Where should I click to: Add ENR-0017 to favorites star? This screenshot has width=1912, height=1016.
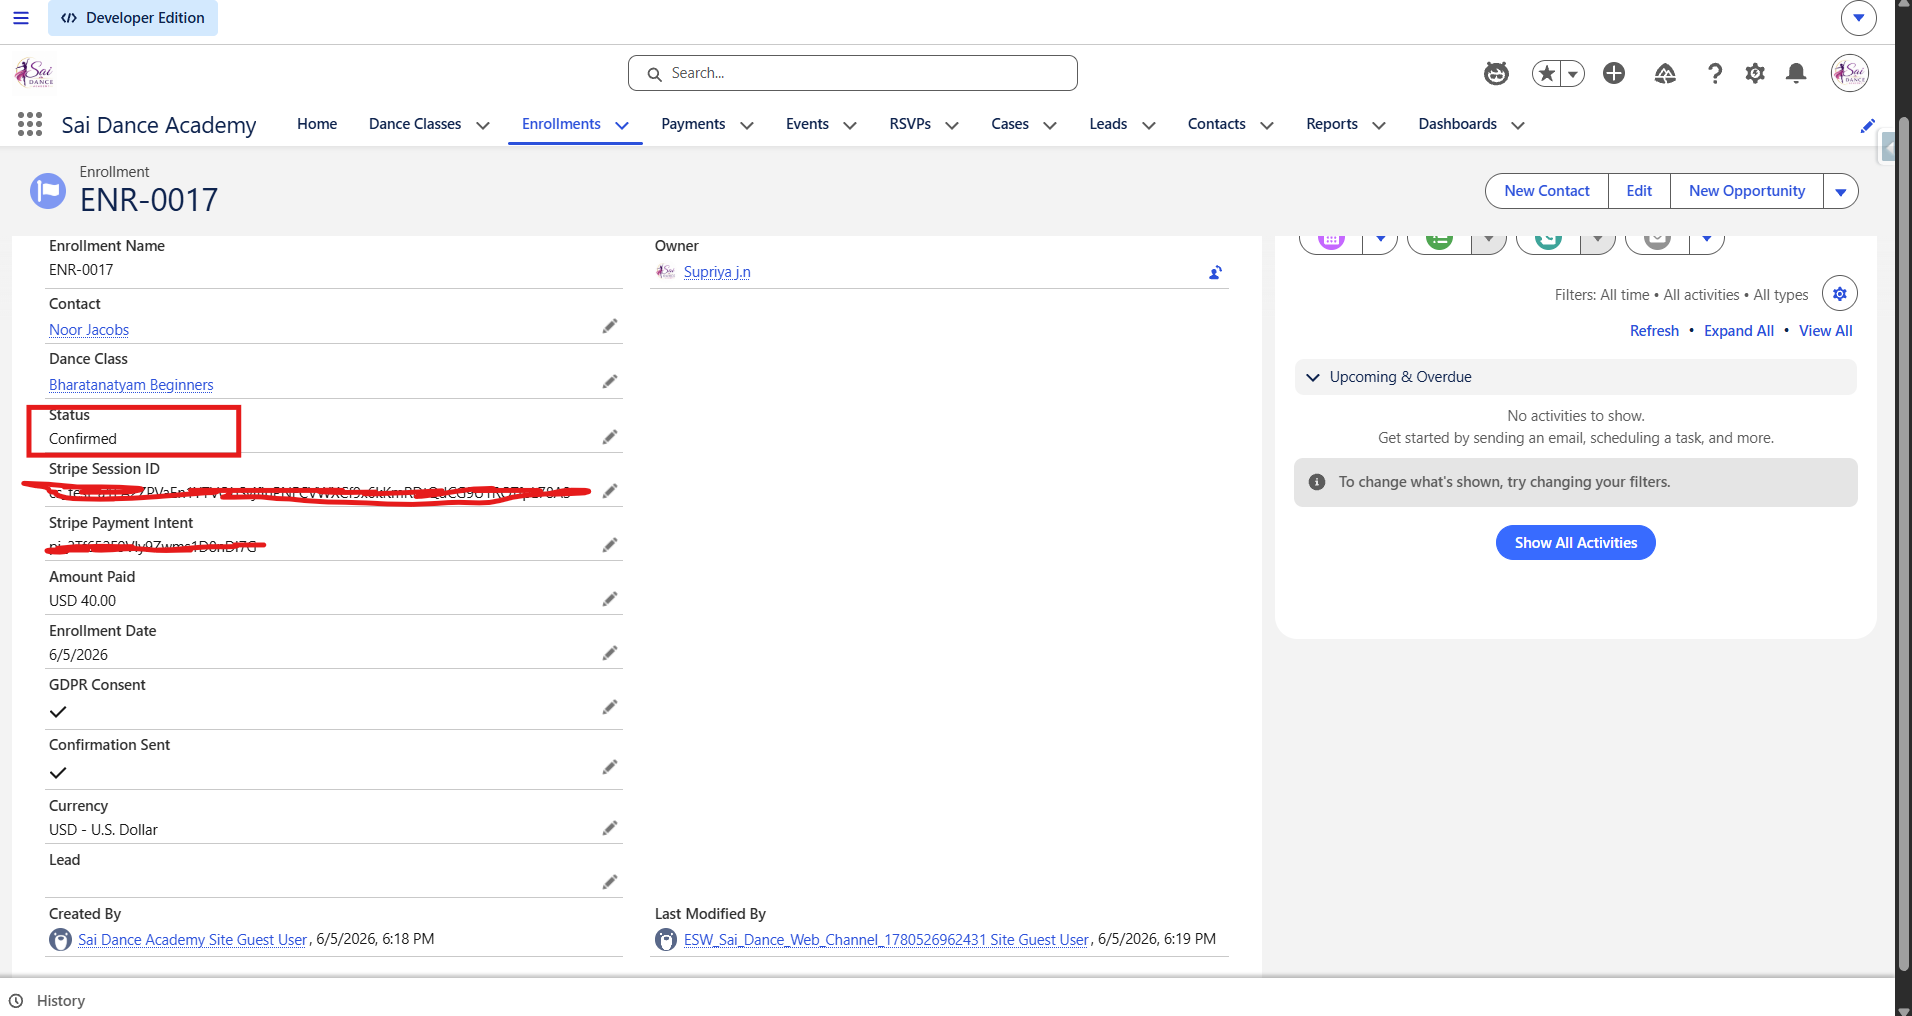pos(1547,73)
